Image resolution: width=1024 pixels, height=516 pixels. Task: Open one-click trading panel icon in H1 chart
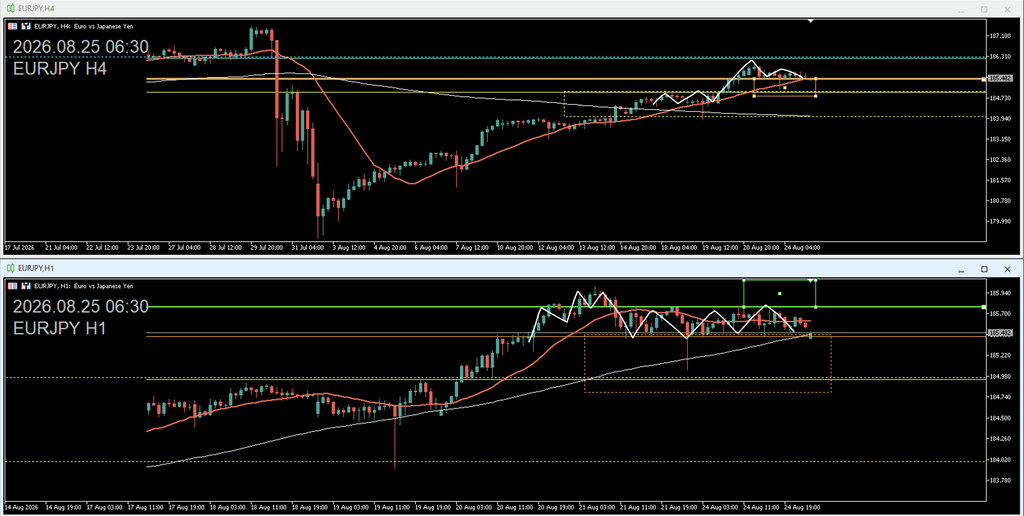tap(12, 285)
